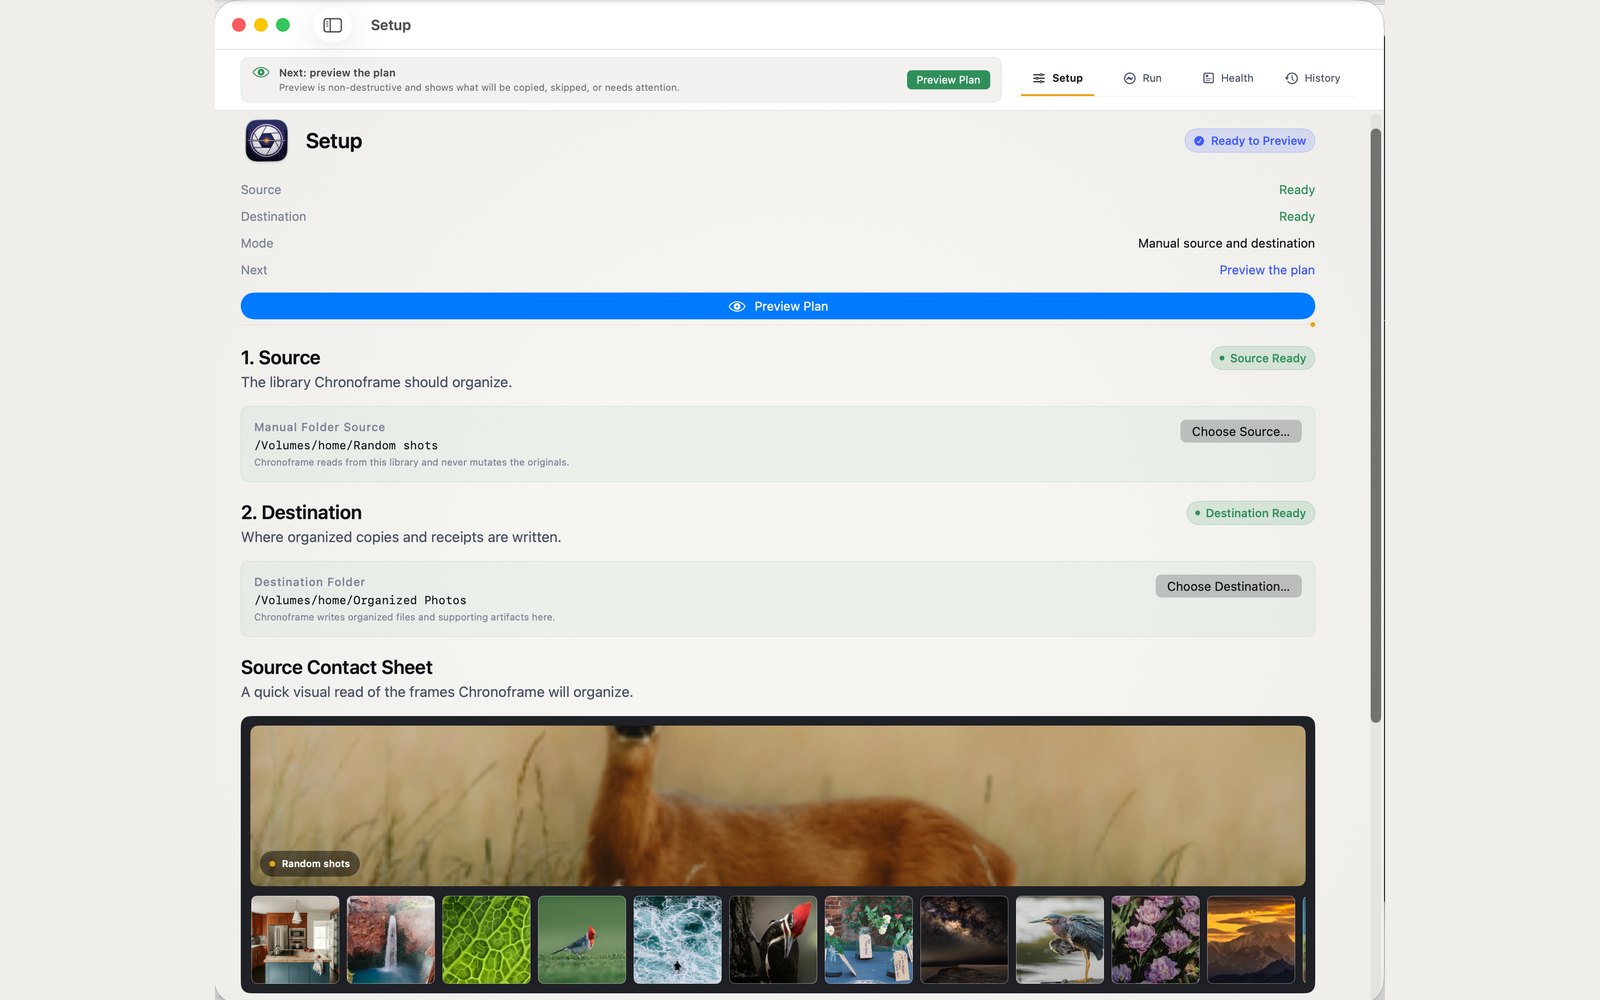Click the Ready status in Source row
Image resolution: width=1600 pixels, height=1000 pixels.
pyautogui.click(x=1297, y=190)
